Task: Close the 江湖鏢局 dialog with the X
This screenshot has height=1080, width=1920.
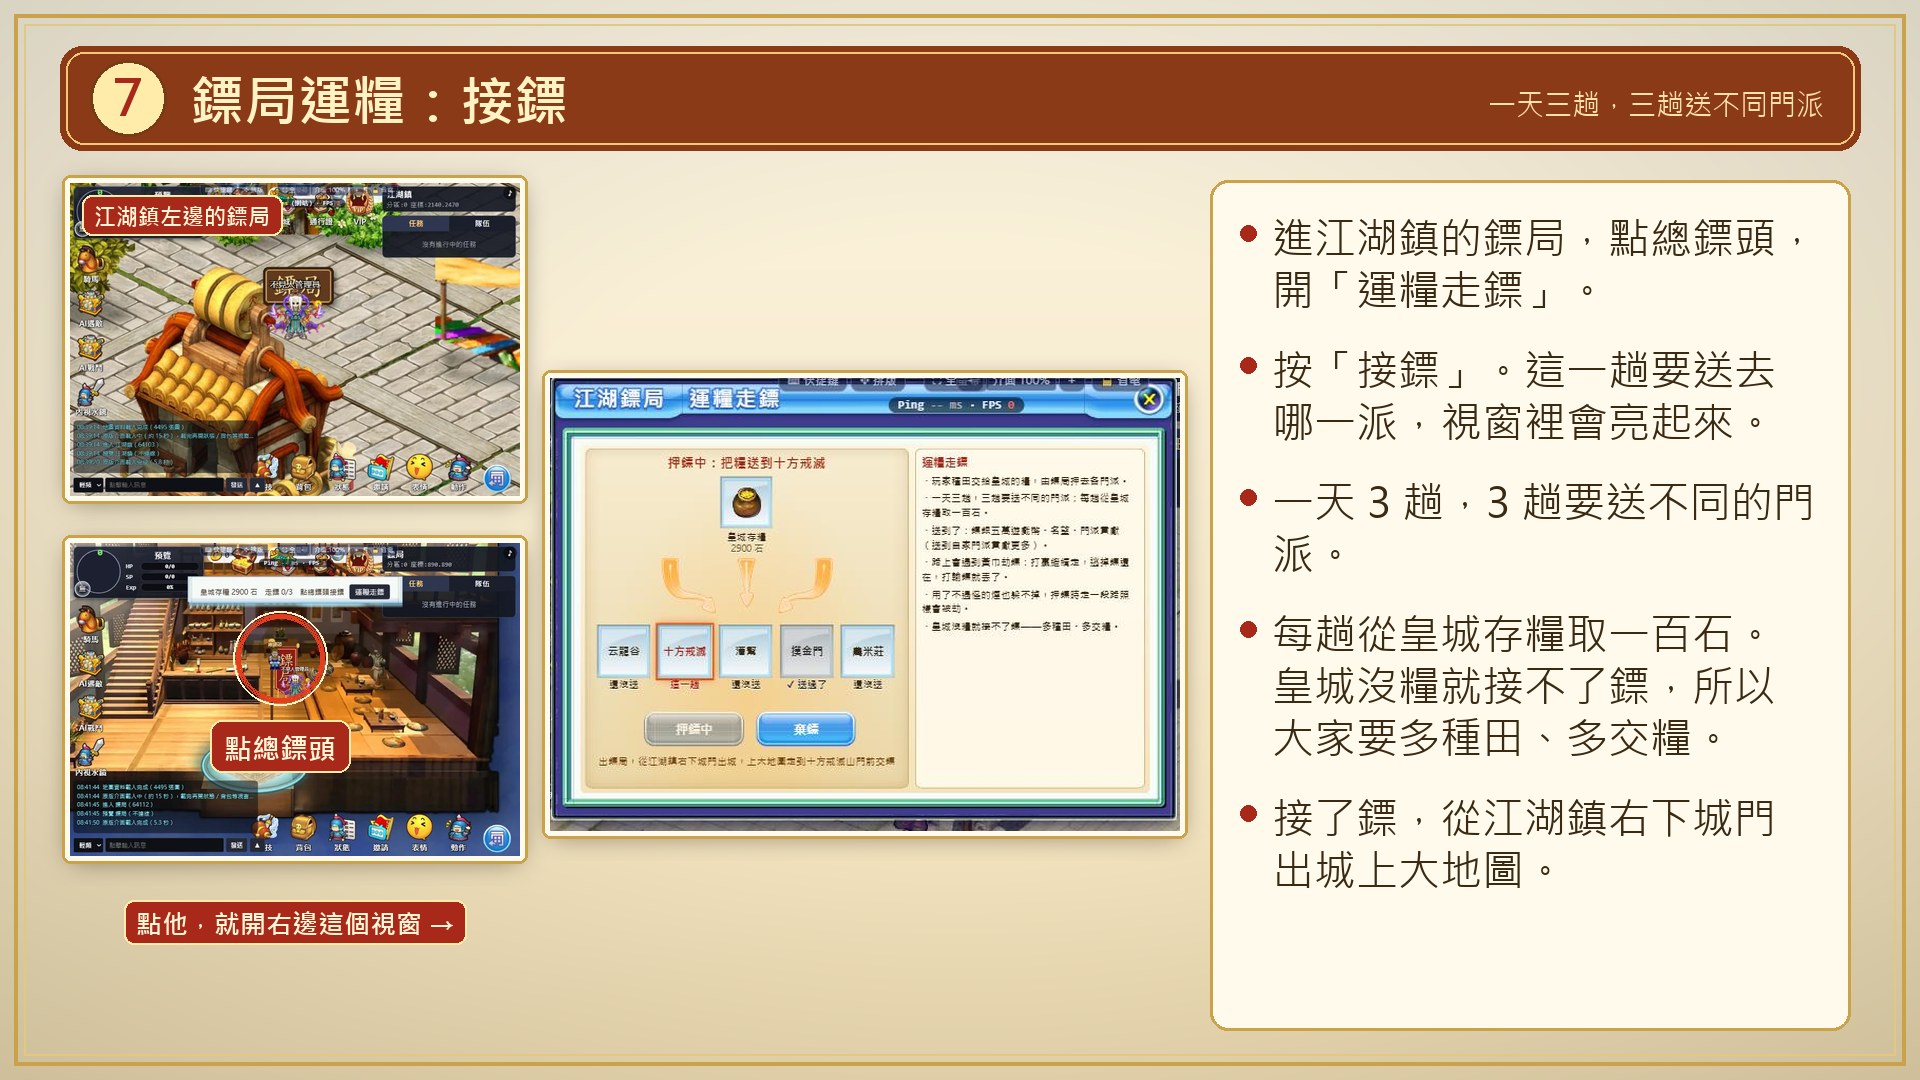Action: 1149,400
